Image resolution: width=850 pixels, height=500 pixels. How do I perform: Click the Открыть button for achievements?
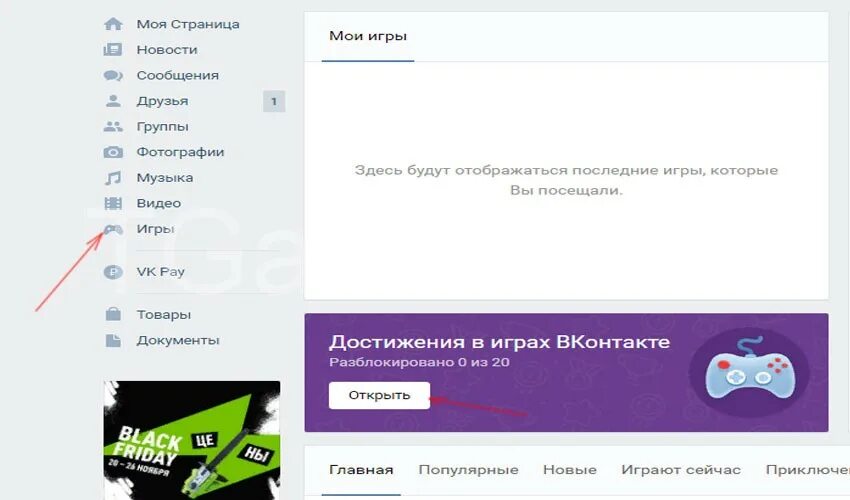tap(379, 395)
